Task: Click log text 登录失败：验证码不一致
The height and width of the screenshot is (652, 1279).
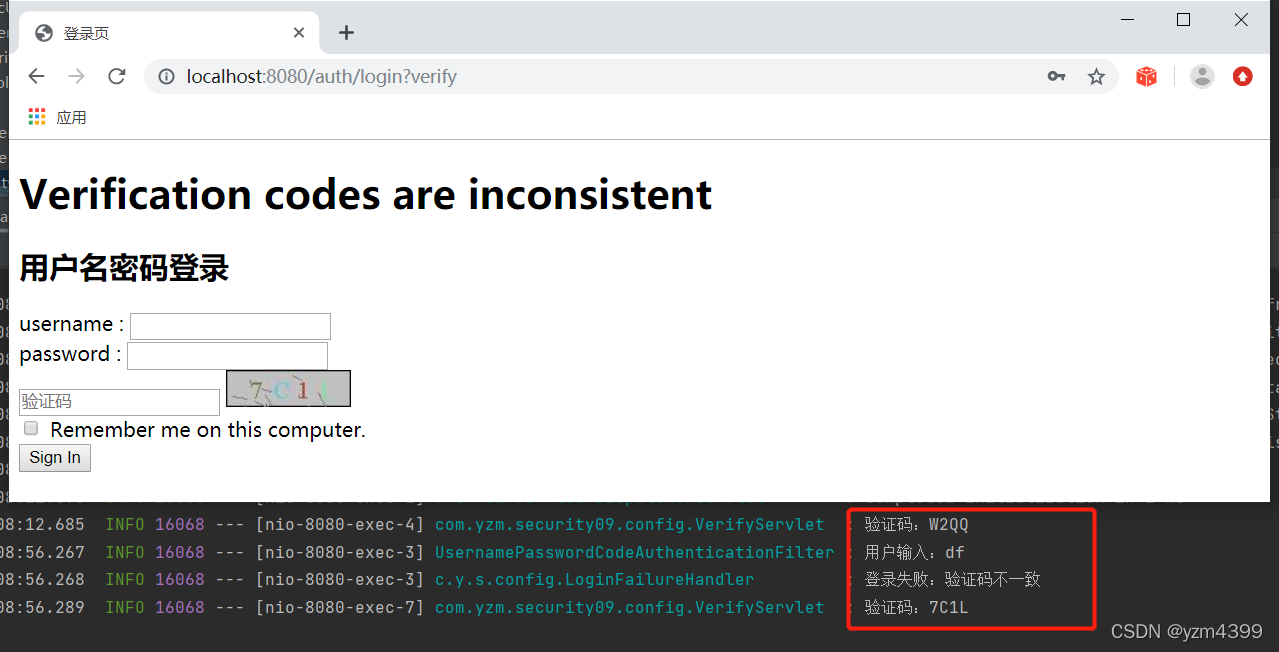Action: click(x=953, y=579)
